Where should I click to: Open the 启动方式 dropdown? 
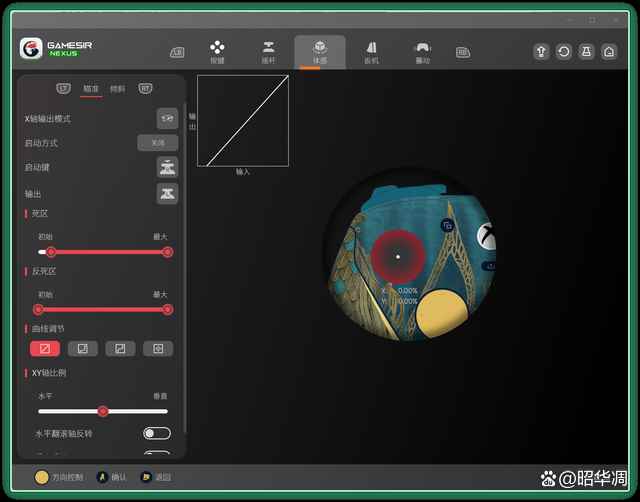click(x=157, y=143)
